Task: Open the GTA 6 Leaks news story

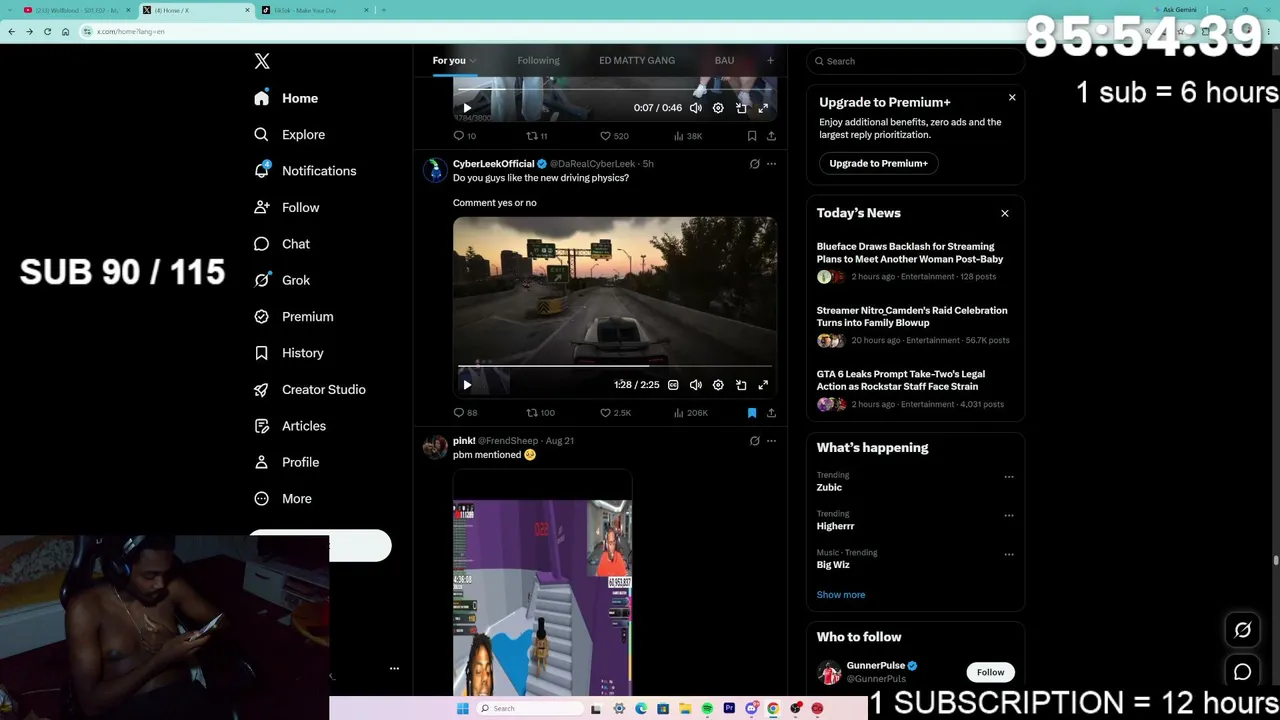Action: point(901,381)
